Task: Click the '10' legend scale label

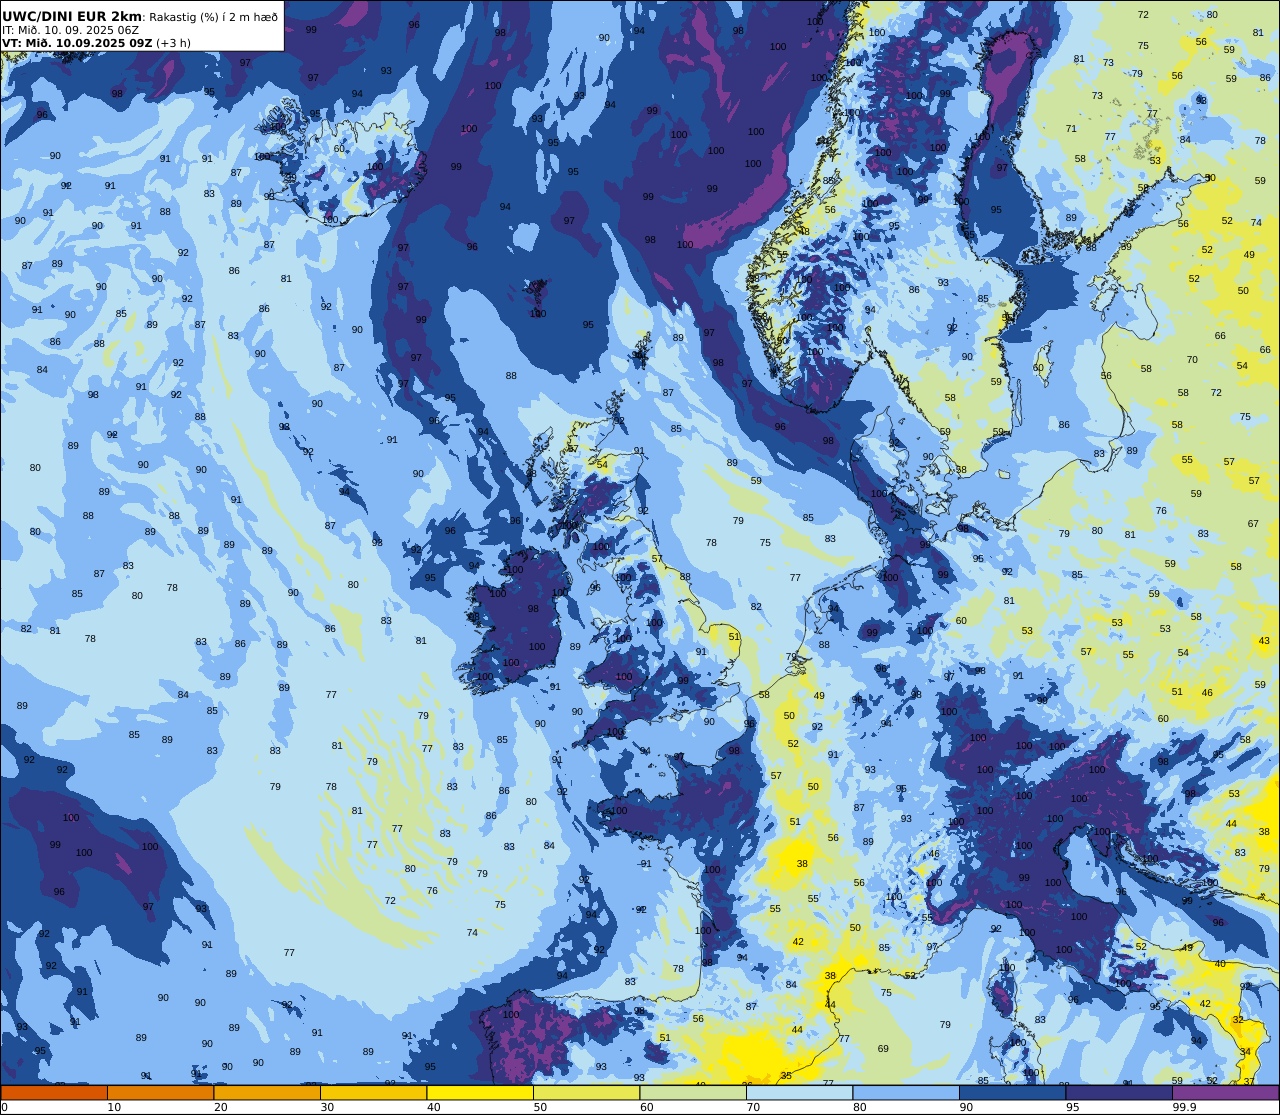Action: click(x=114, y=1107)
